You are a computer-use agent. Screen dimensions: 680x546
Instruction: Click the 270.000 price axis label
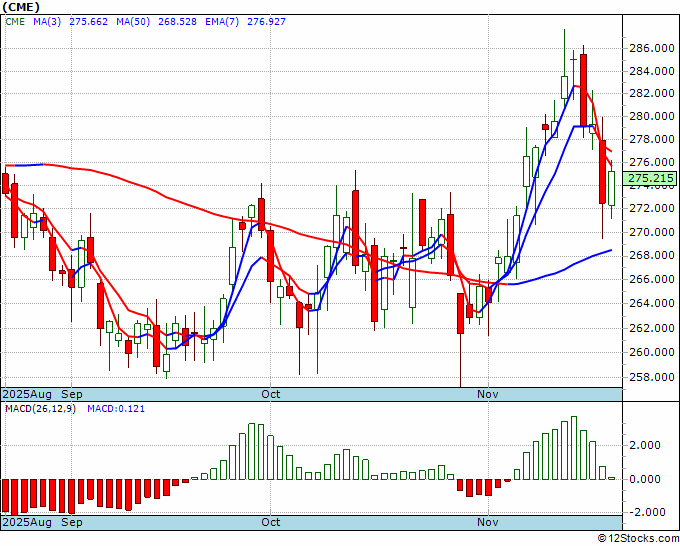(651, 232)
